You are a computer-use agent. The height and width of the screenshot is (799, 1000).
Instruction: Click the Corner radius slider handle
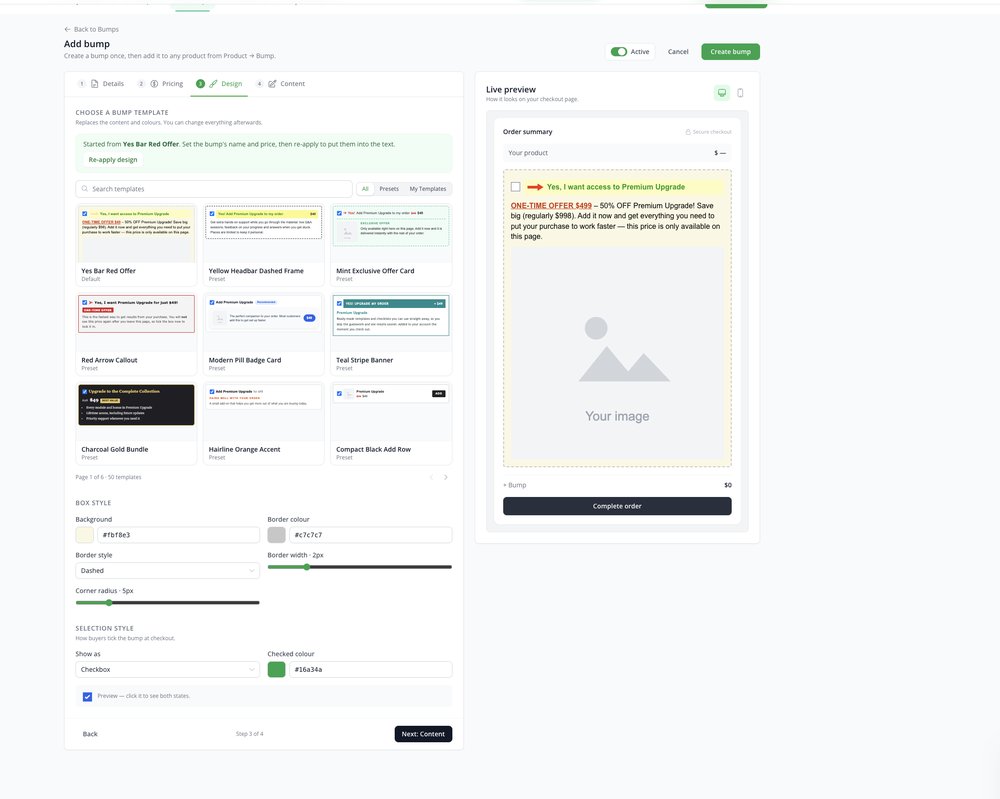pyautogui.click(x=109, y=603)
